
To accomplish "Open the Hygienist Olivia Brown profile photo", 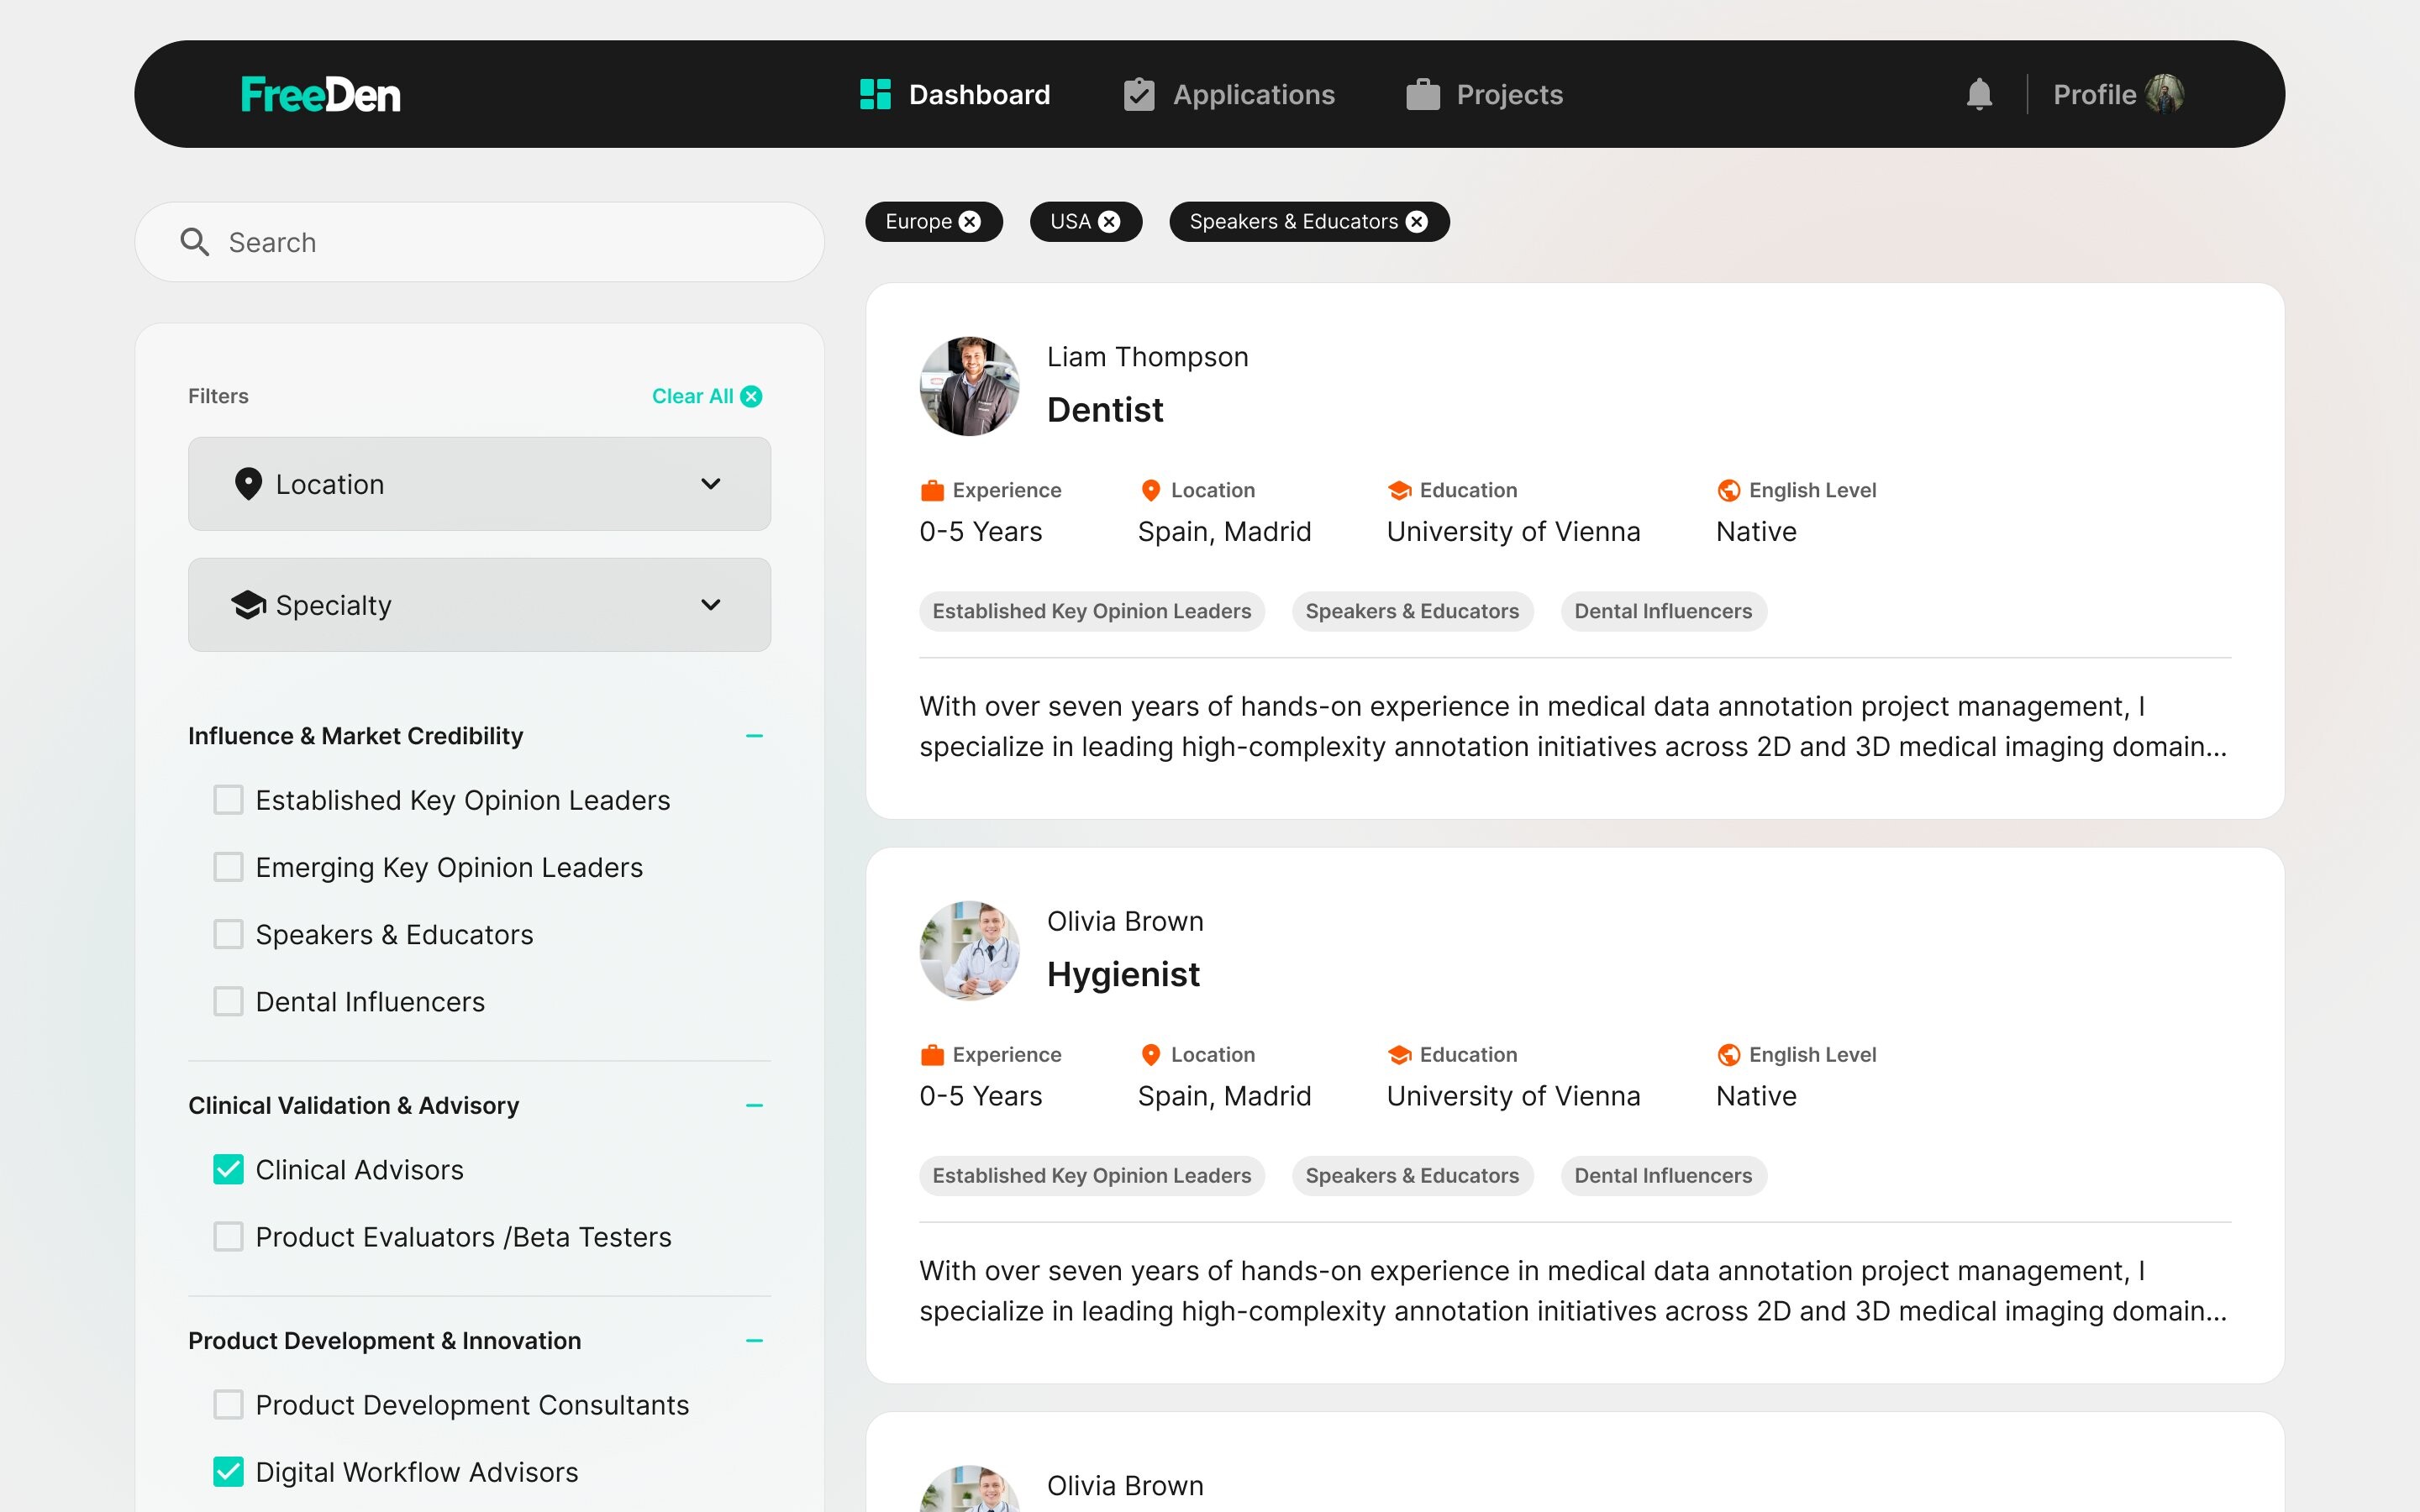I will pyautogui.click(x=970, y=951).
